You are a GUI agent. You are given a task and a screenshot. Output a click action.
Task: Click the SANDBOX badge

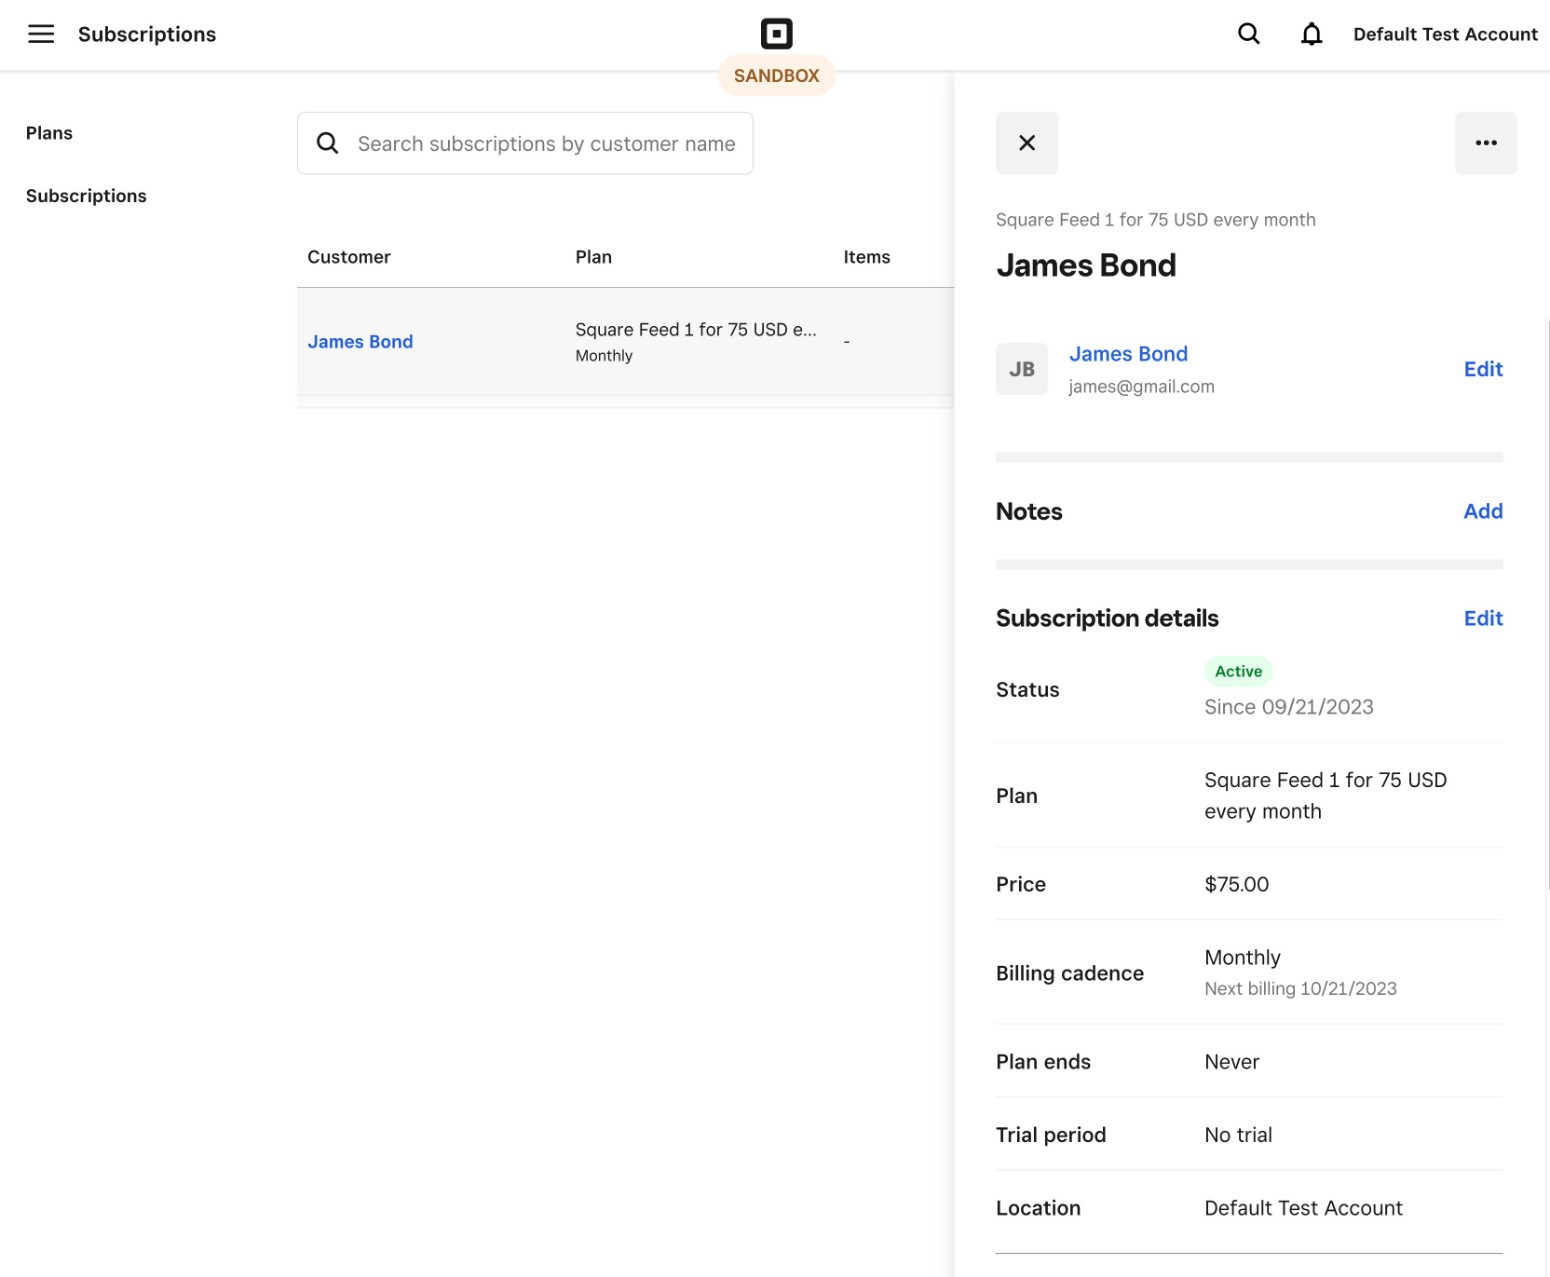click(776, 75)
